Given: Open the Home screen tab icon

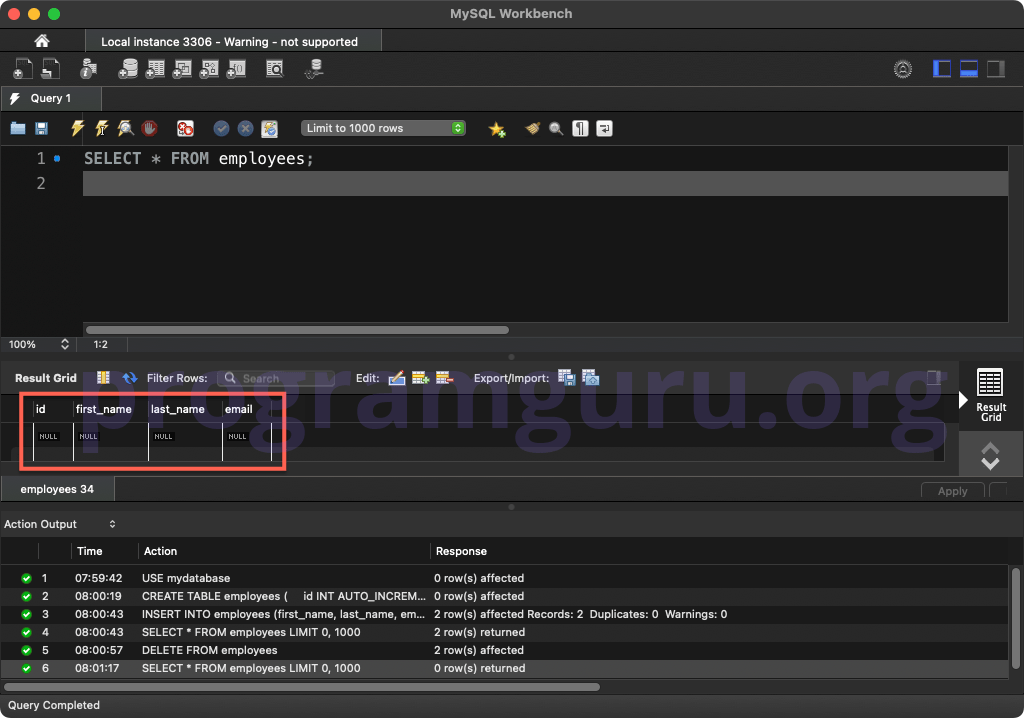Looking at the screenshot, I should [x=42, y=41].
